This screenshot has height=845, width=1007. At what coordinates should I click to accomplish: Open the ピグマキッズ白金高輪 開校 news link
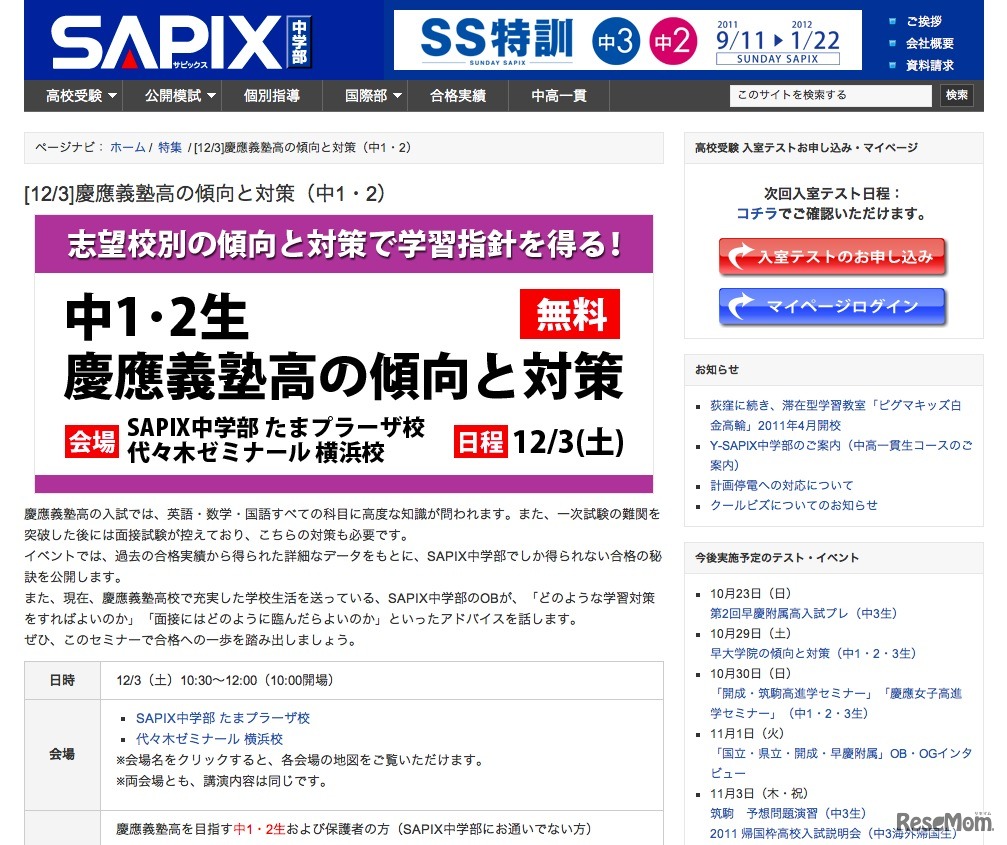[836, 415]
